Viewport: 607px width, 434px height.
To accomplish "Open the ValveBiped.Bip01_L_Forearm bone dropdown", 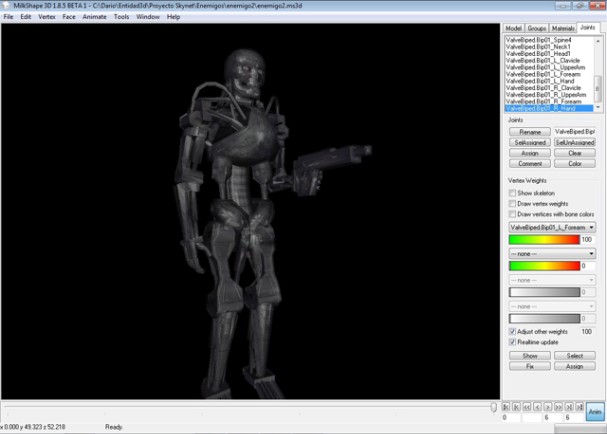I will pos(552,227).
